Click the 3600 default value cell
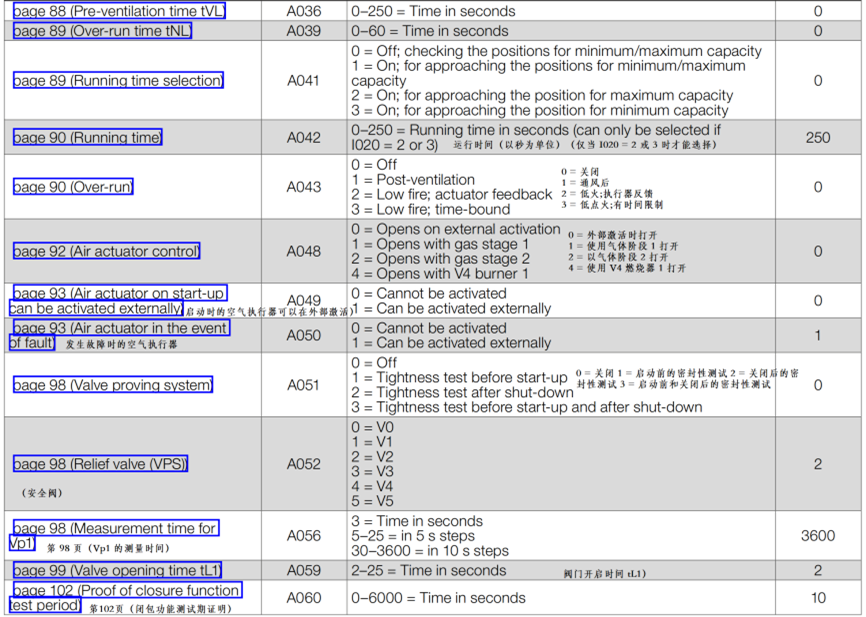The width and height of the screenshot is (866, 617). pyautogui.click(x=817, y=536)
